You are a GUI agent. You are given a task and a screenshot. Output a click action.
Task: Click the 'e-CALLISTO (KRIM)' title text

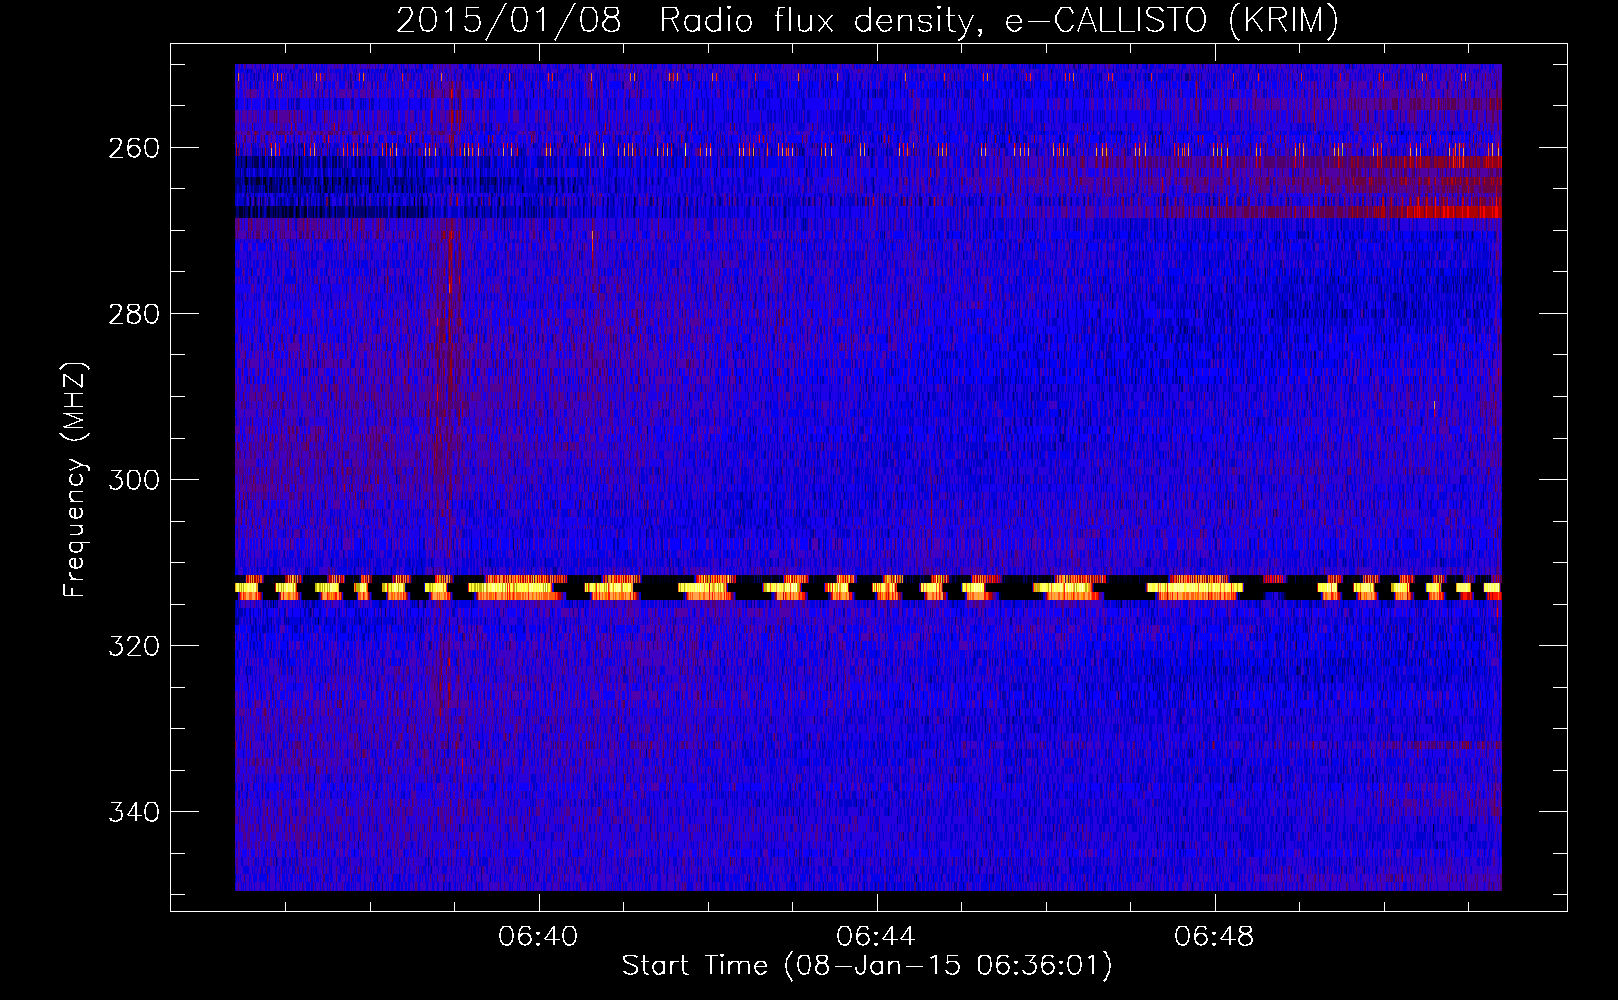click(1171, 21)
